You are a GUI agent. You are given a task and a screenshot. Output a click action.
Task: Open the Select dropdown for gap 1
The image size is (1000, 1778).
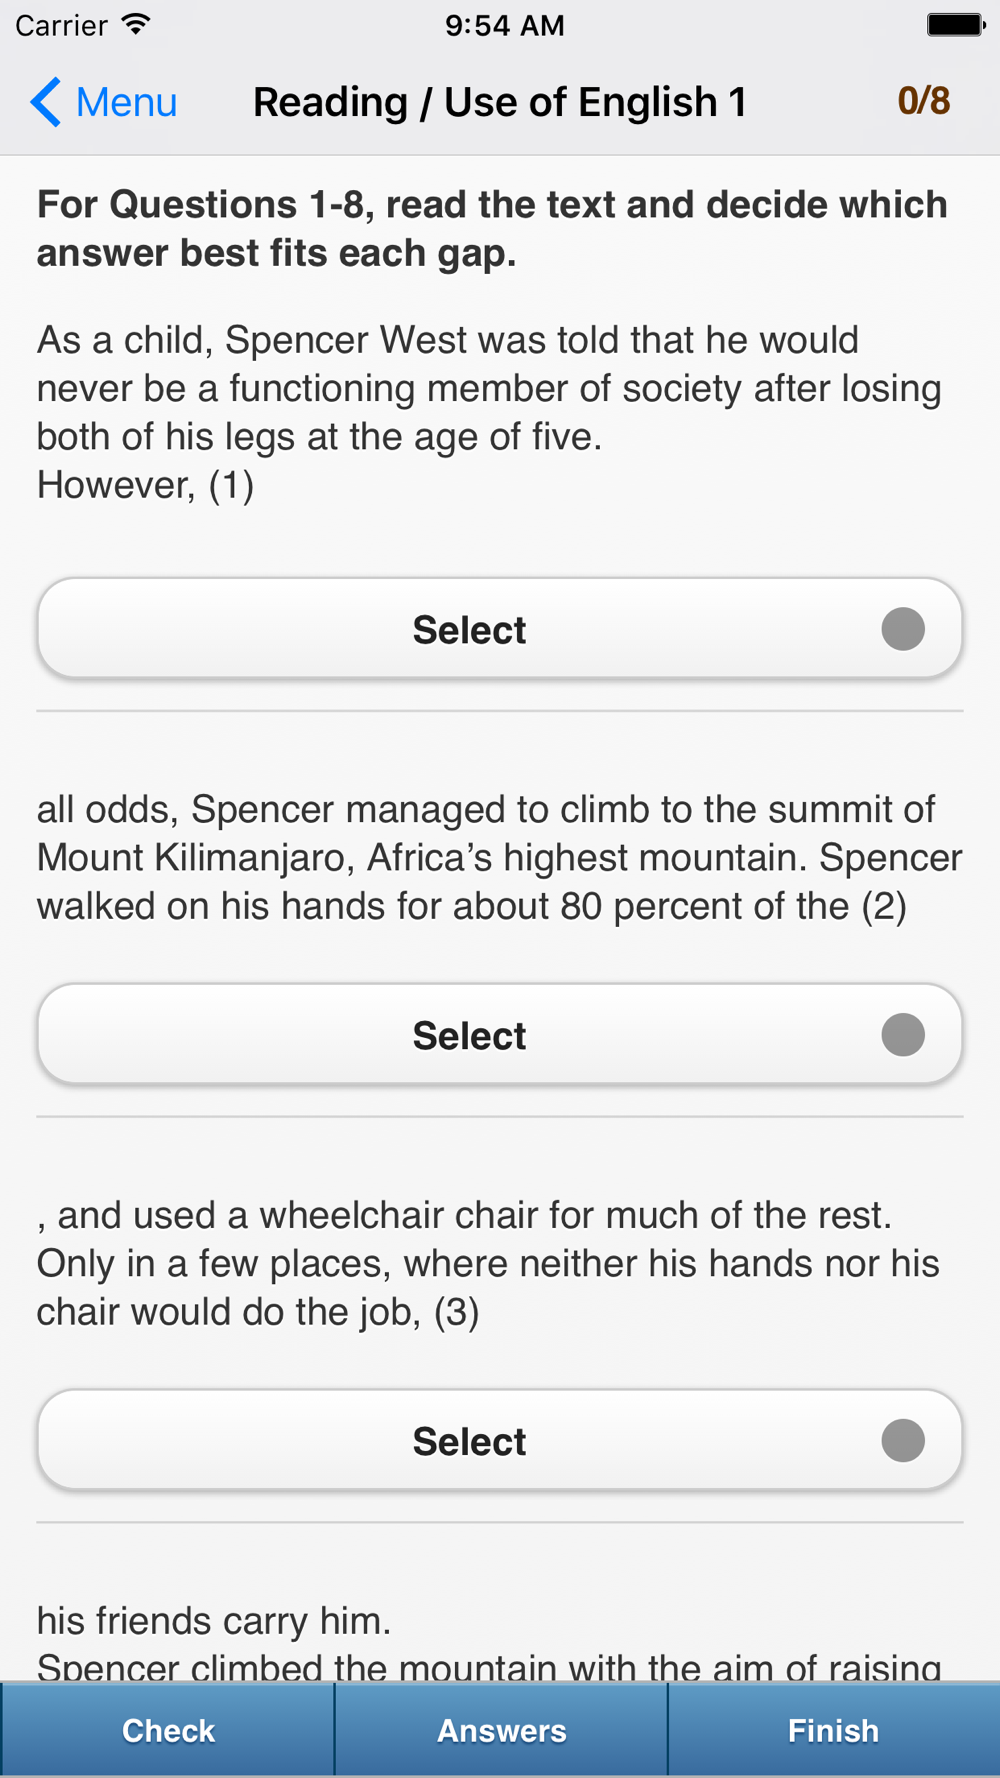coord(500,629)
